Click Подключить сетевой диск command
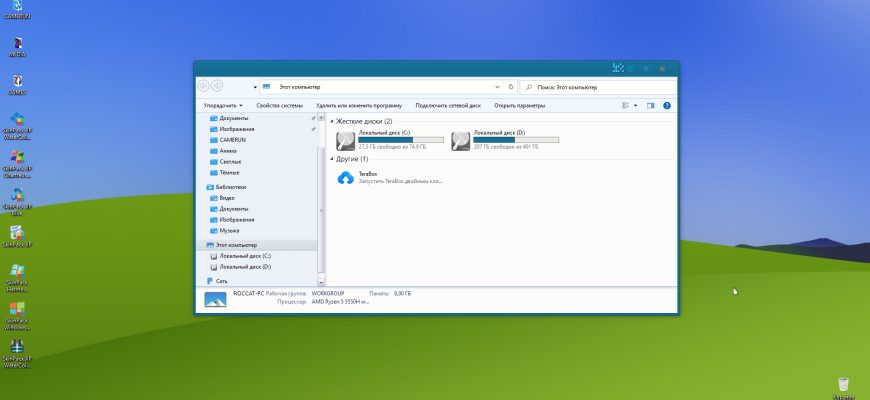 click(x=448, y=105)
